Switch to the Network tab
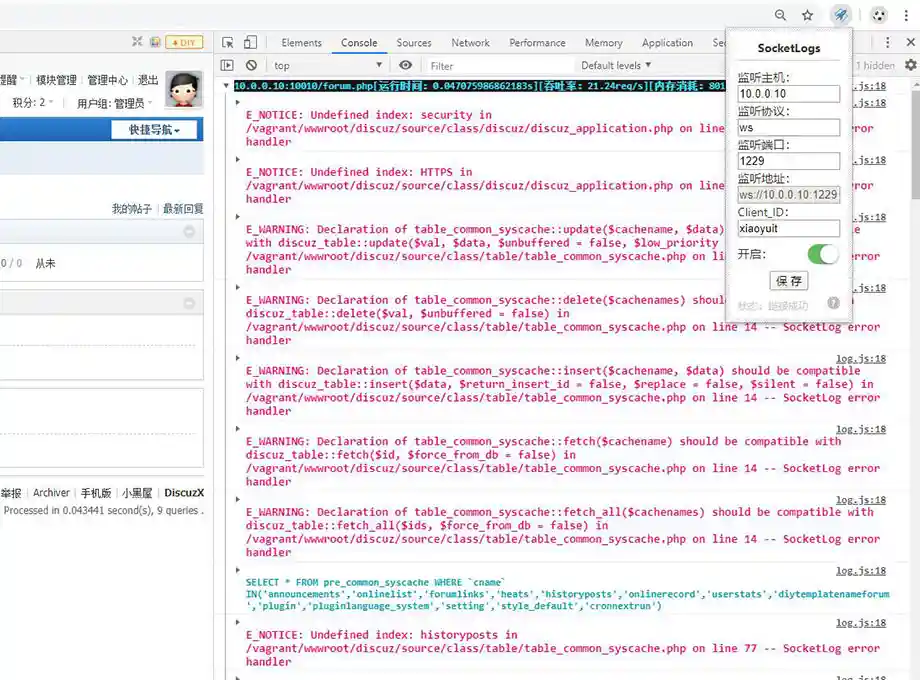Image resolution: width=920 pixels, height=680 pixels. pos(470,43)
